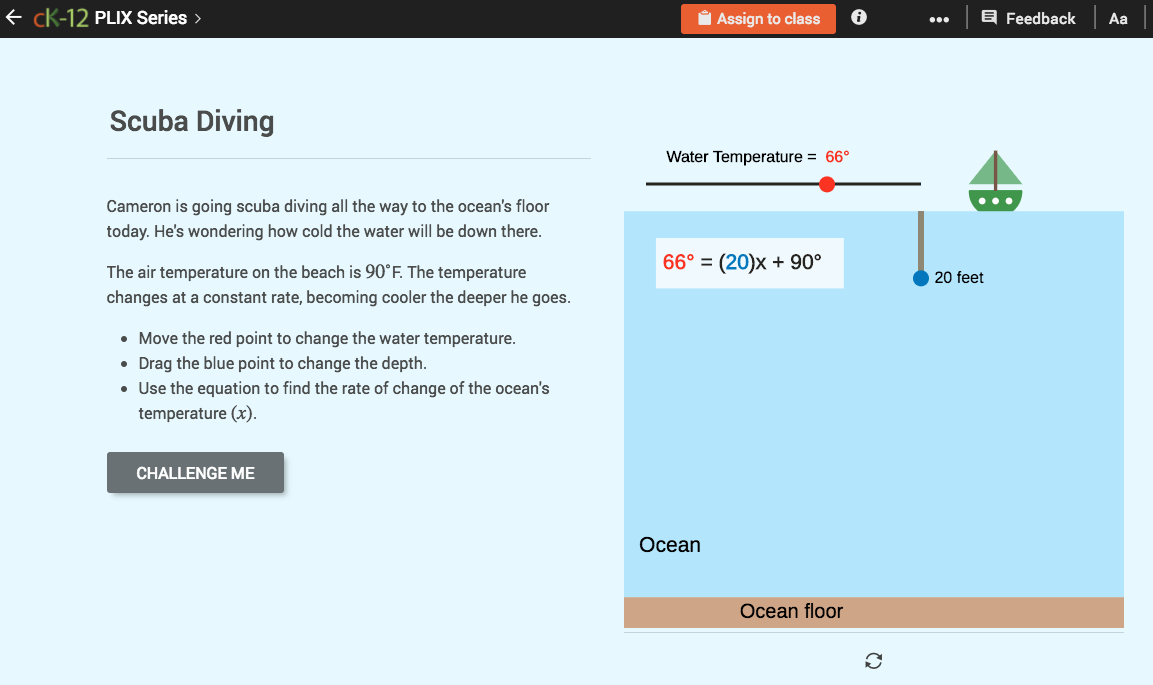Select the Water Temperature = 66° label
1153x685 pixels.
coord(755,157)
